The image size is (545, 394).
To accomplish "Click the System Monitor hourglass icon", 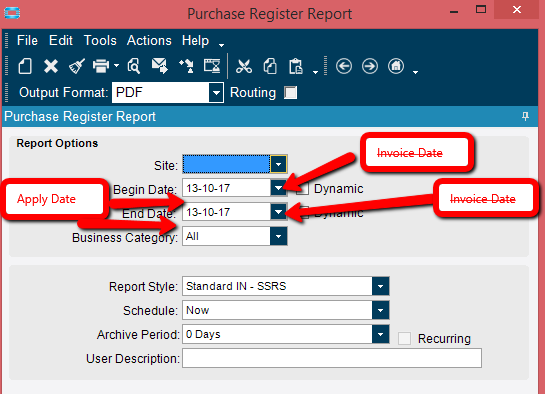I will coord(212,66).
